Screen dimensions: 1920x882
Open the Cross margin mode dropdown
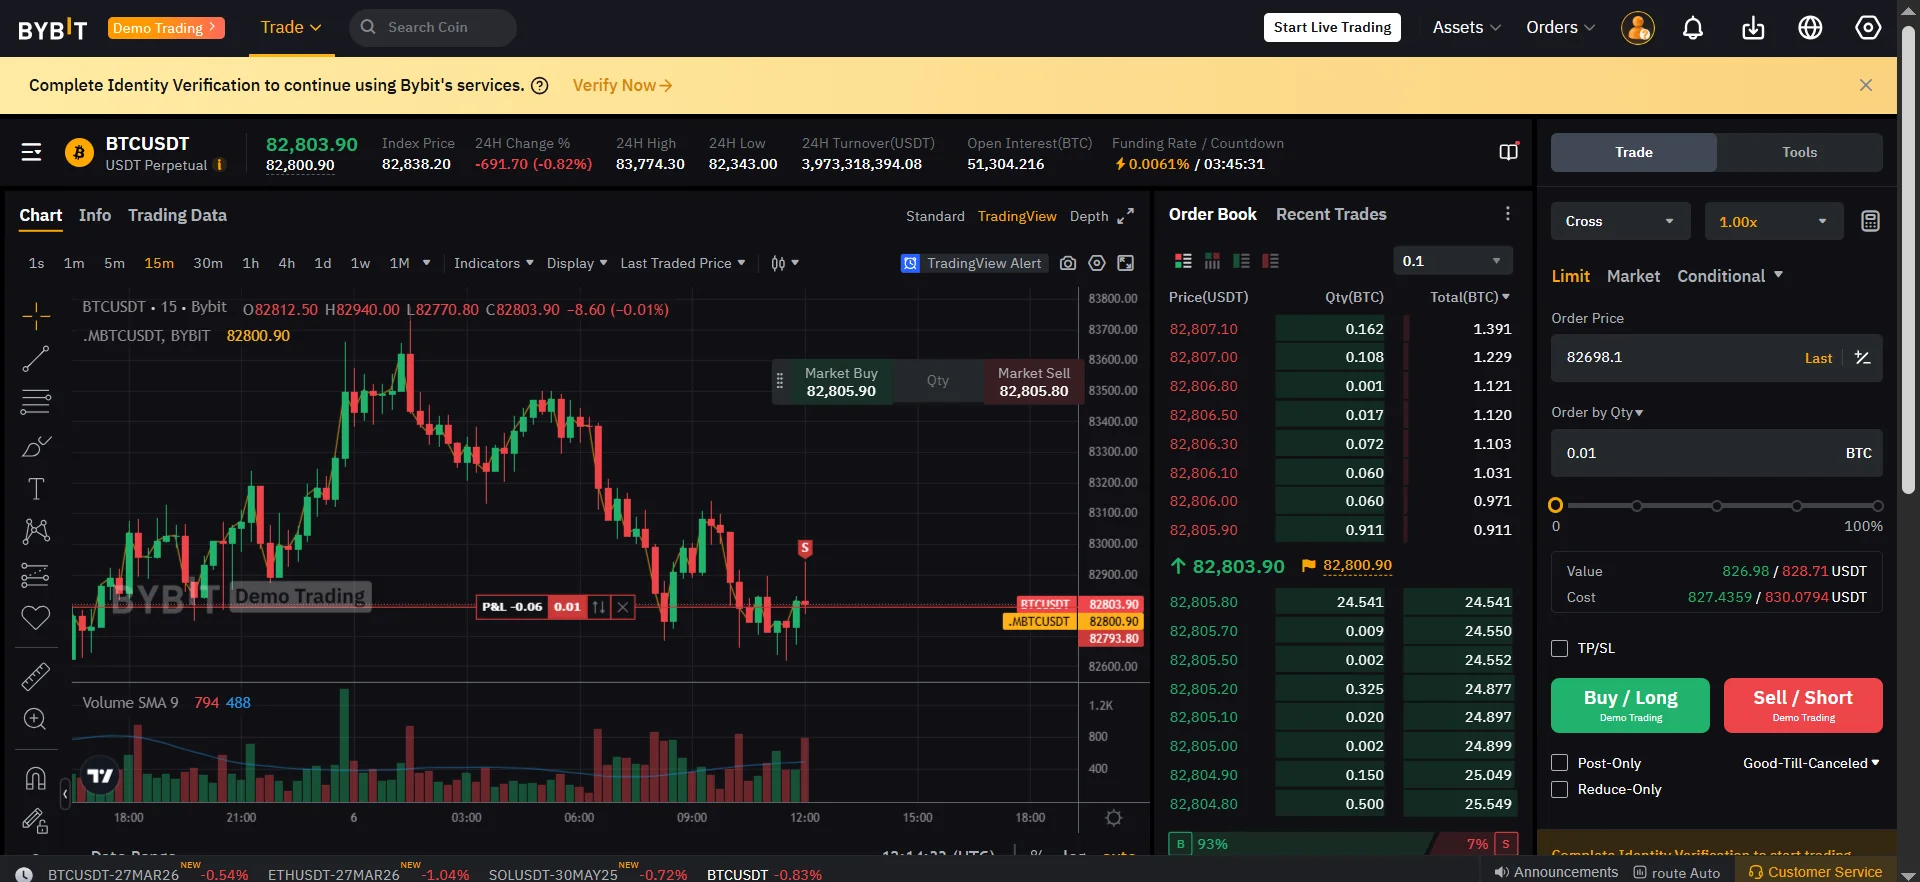pyautogui.click(x=1620, y=221)
